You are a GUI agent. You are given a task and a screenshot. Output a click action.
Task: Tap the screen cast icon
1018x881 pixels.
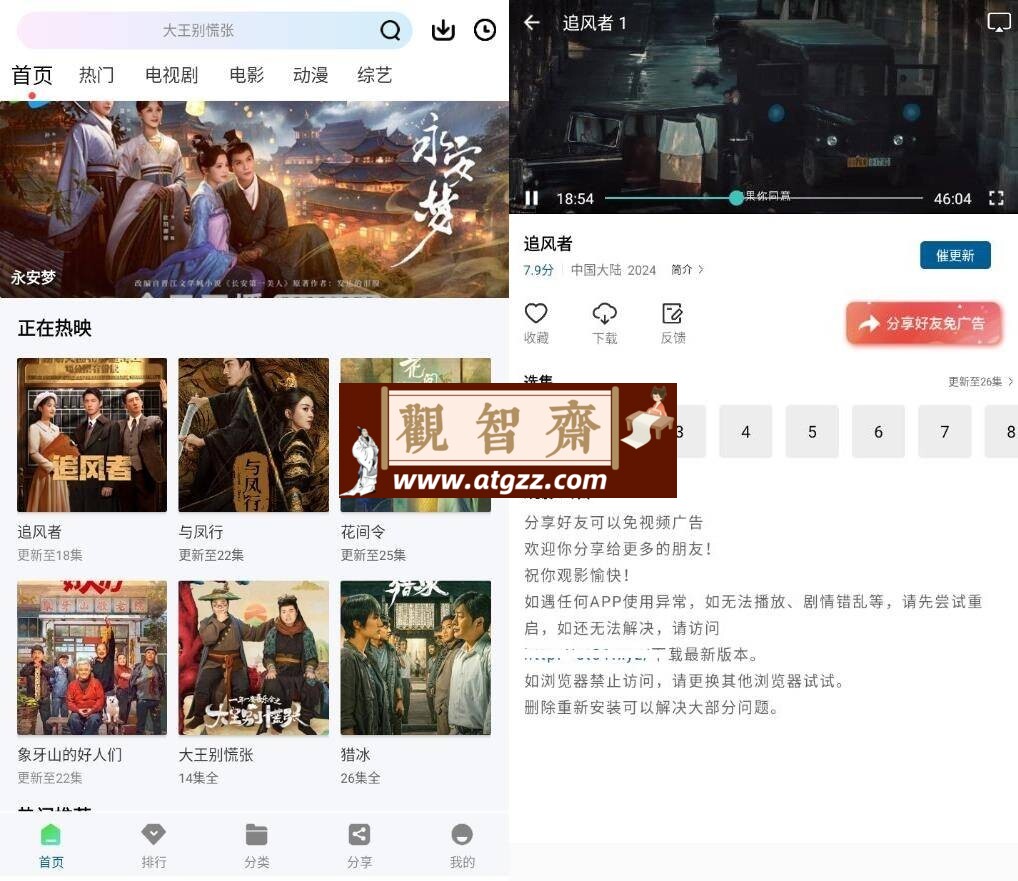999,23
